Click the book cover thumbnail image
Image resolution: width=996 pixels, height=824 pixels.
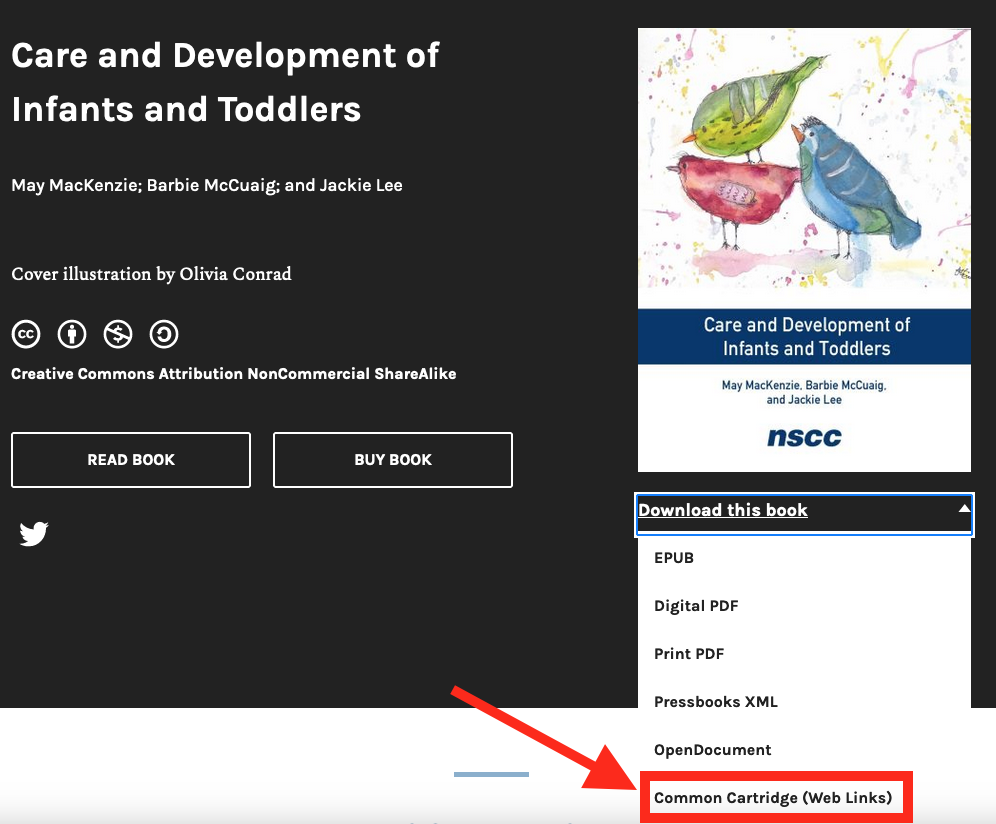click(x=804, y=250)
